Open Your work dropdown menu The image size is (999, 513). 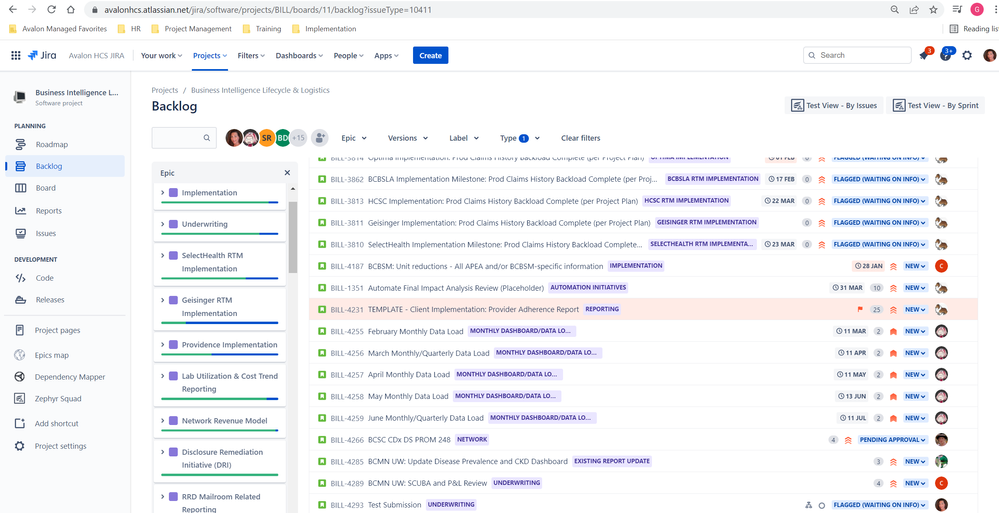(161, 55)
